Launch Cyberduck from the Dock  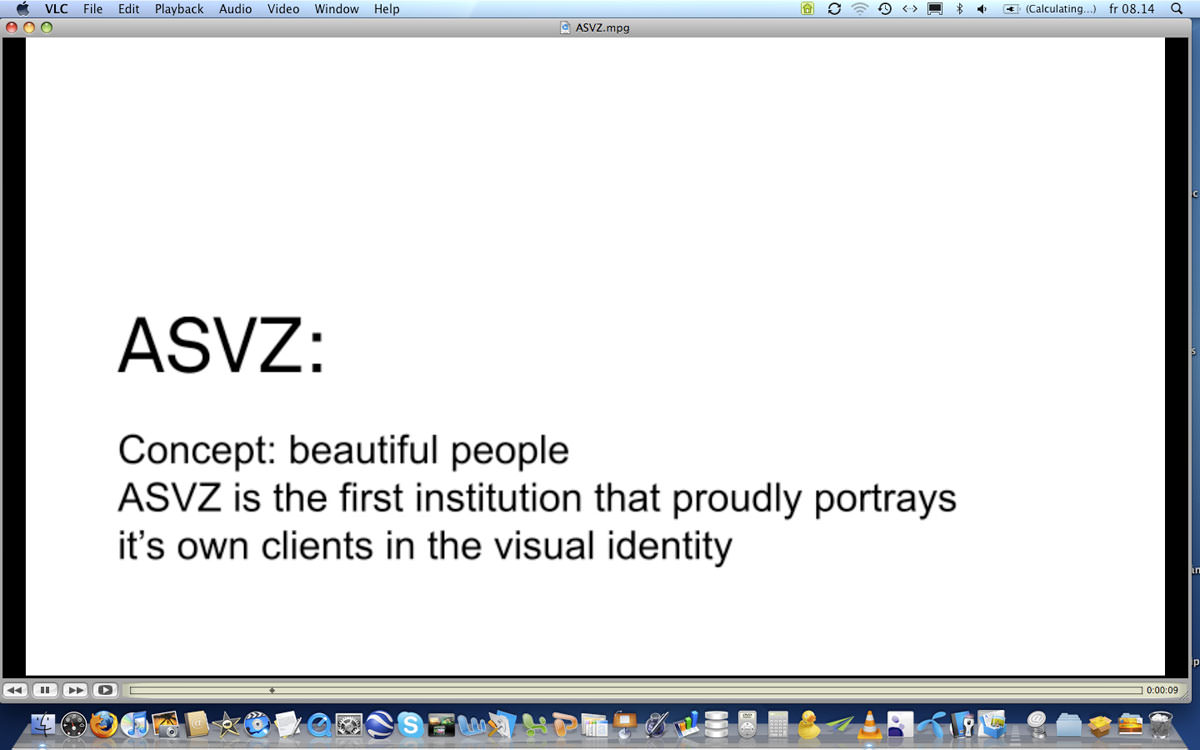point(808,724)
